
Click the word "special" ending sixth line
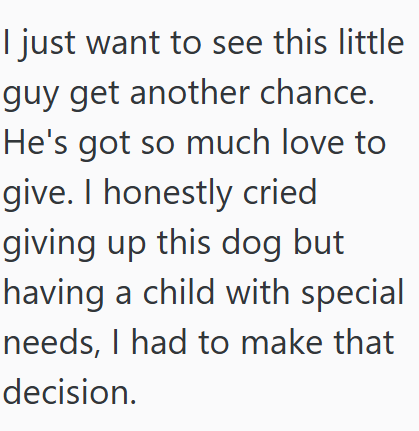353,295
